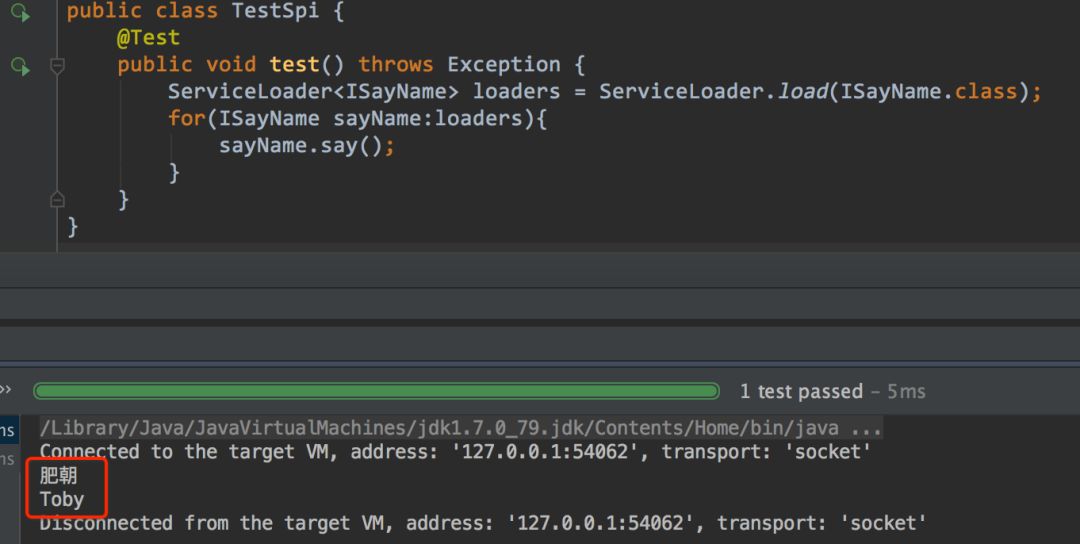Click the green test progress bar
This screenshot has width=1080, height=544.
376,391
